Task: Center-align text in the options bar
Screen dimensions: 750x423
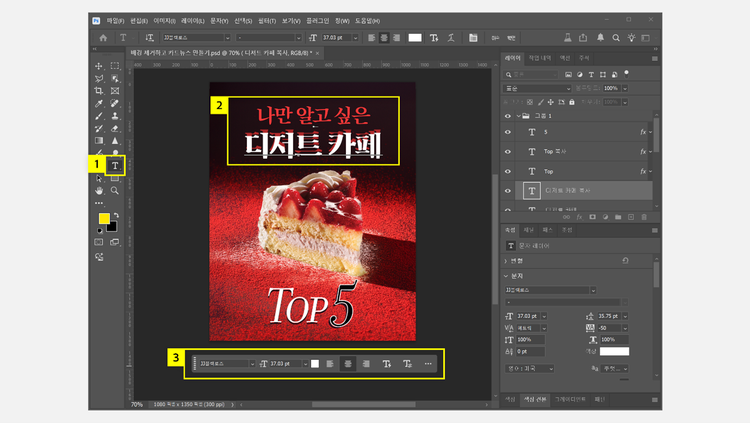Action: (383, 38)
